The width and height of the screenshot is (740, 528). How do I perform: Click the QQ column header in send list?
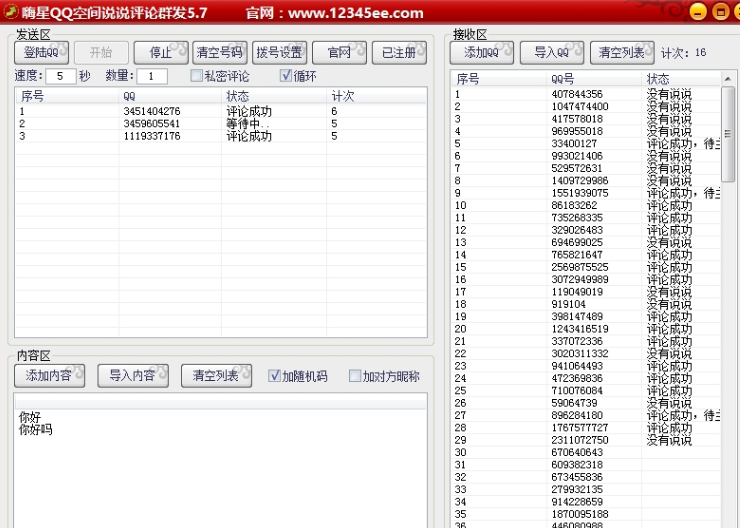pos(170,96)
